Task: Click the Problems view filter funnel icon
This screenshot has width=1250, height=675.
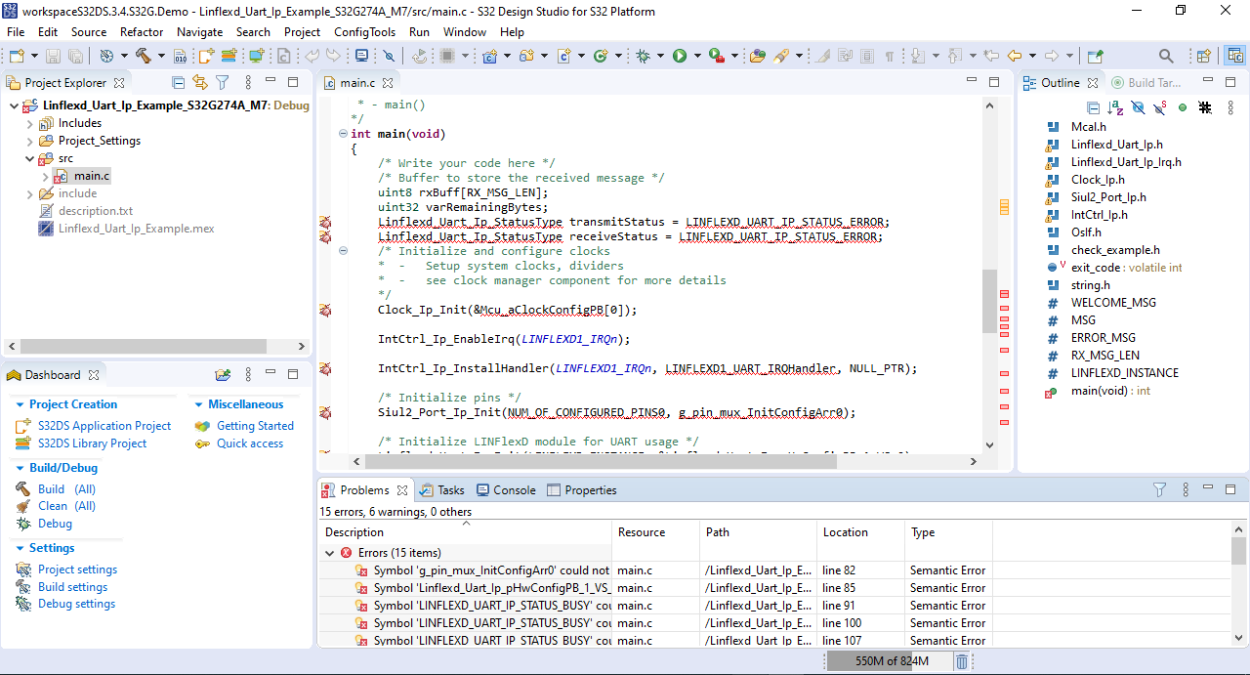Action: click(1160, 490)
